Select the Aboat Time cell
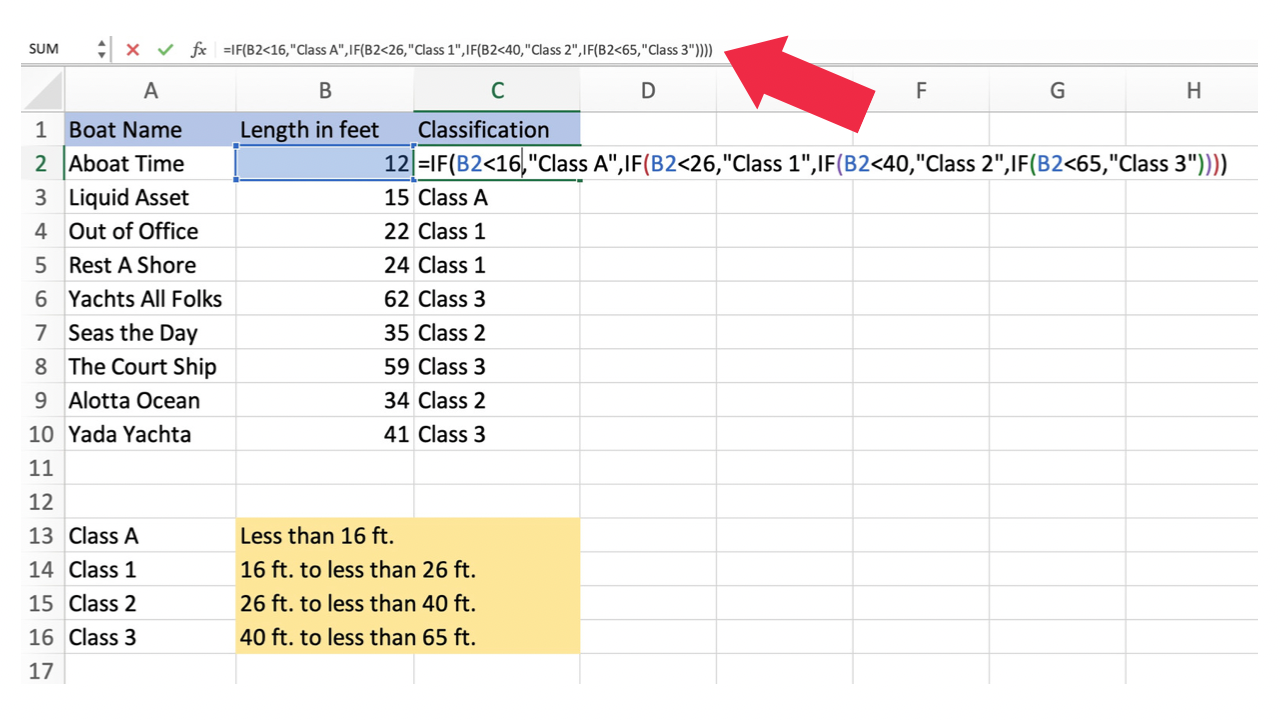This screenshot has height=720, width=1280. pos(149,163)
